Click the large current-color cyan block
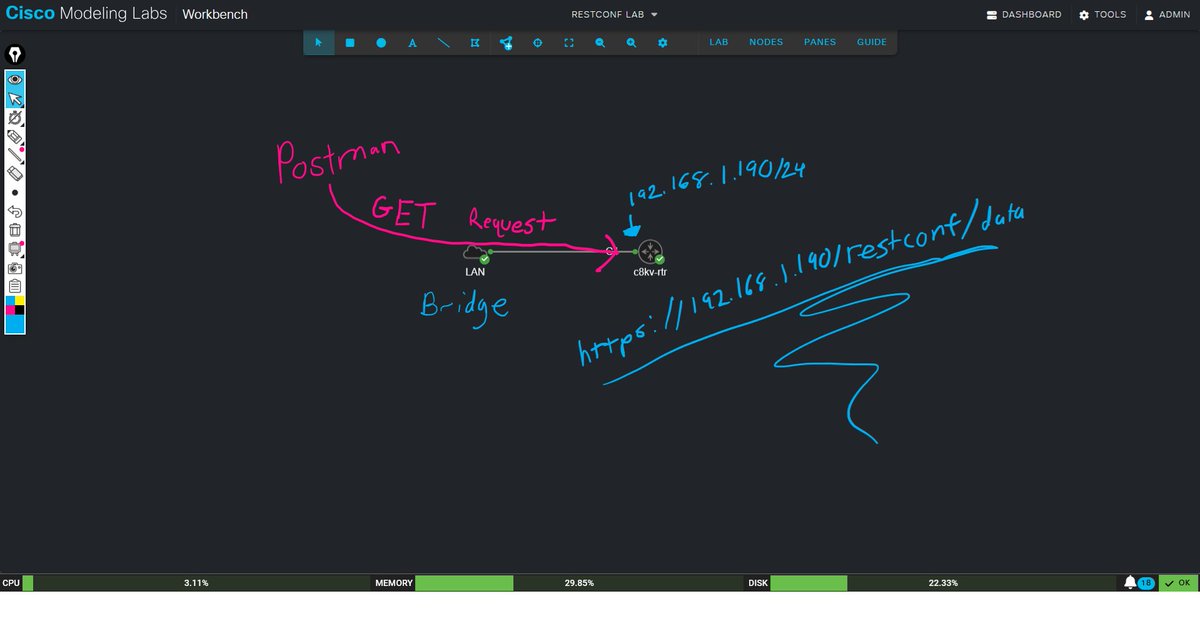Screen dimensions: 1200x621 tap(15, 323)
